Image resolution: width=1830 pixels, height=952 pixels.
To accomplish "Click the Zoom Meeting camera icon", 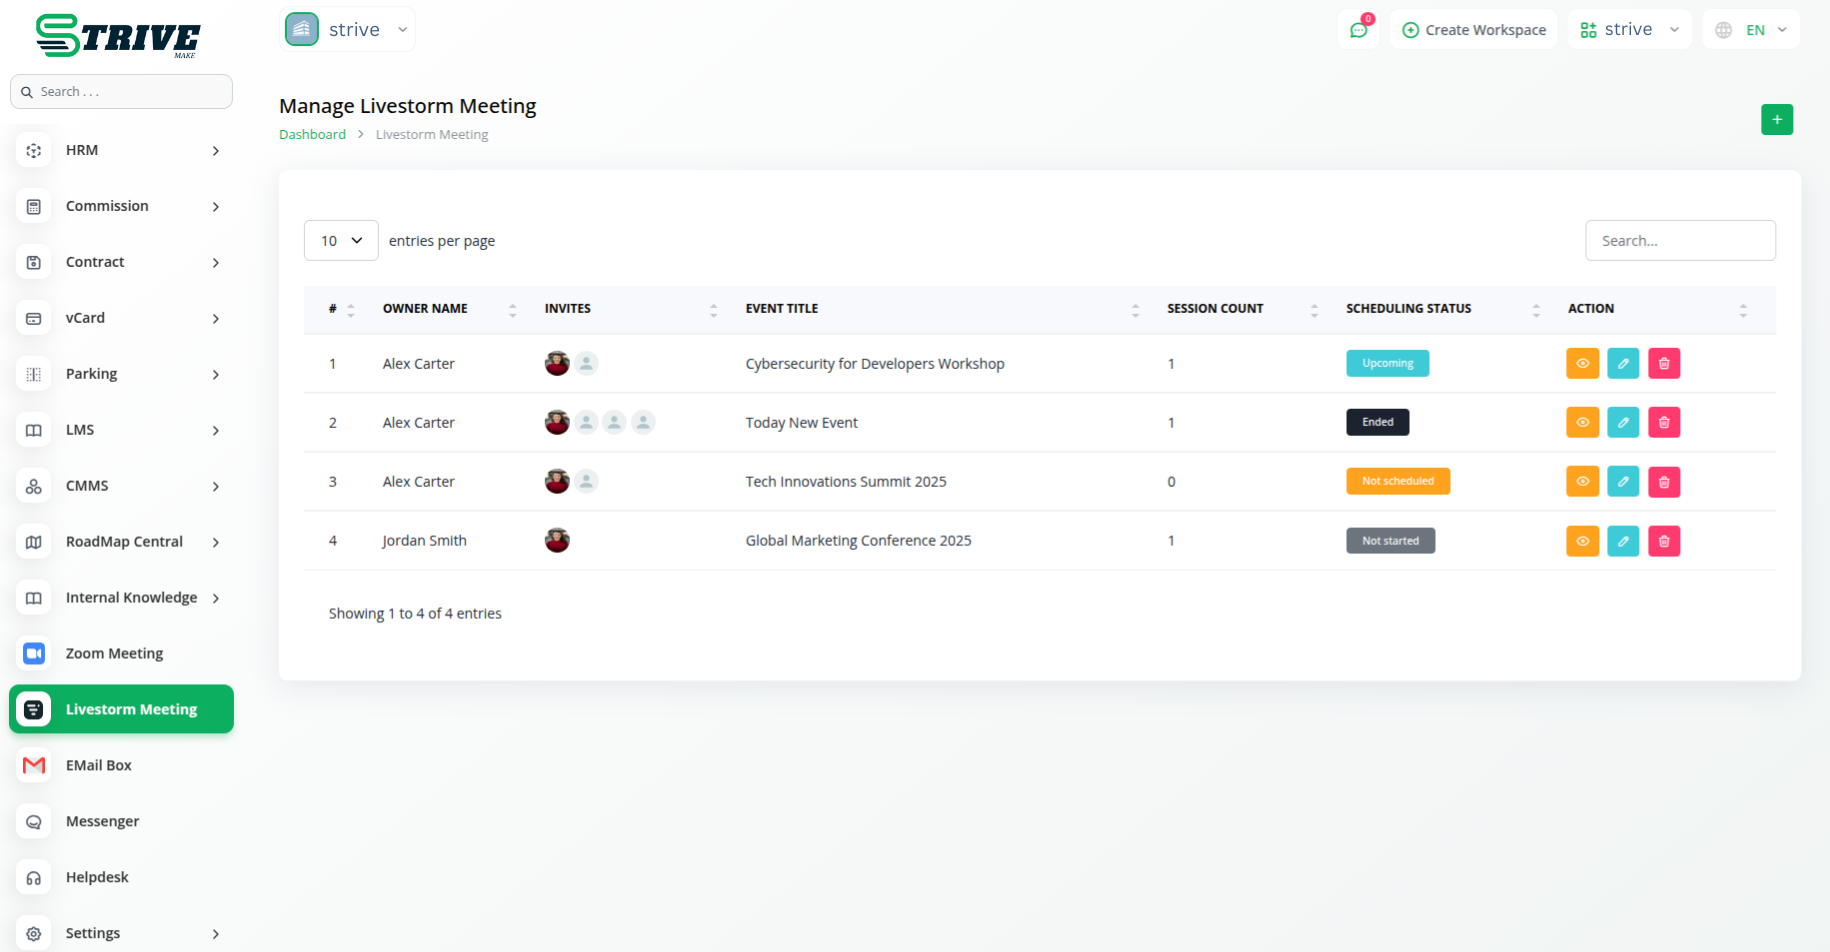I will (34, 654).
